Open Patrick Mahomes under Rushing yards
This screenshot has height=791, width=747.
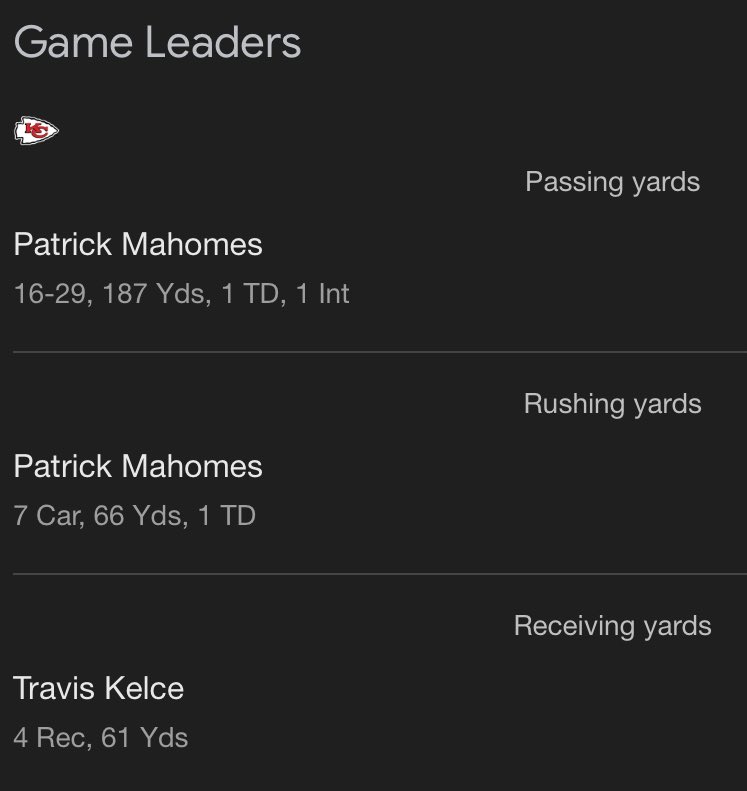[x=138, y=466]
